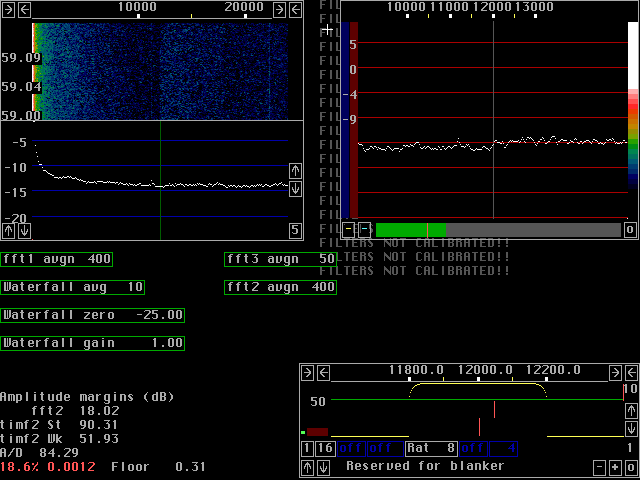
Task: Click the waterfall display at time 59.04
Action: (x=160, y=87)
